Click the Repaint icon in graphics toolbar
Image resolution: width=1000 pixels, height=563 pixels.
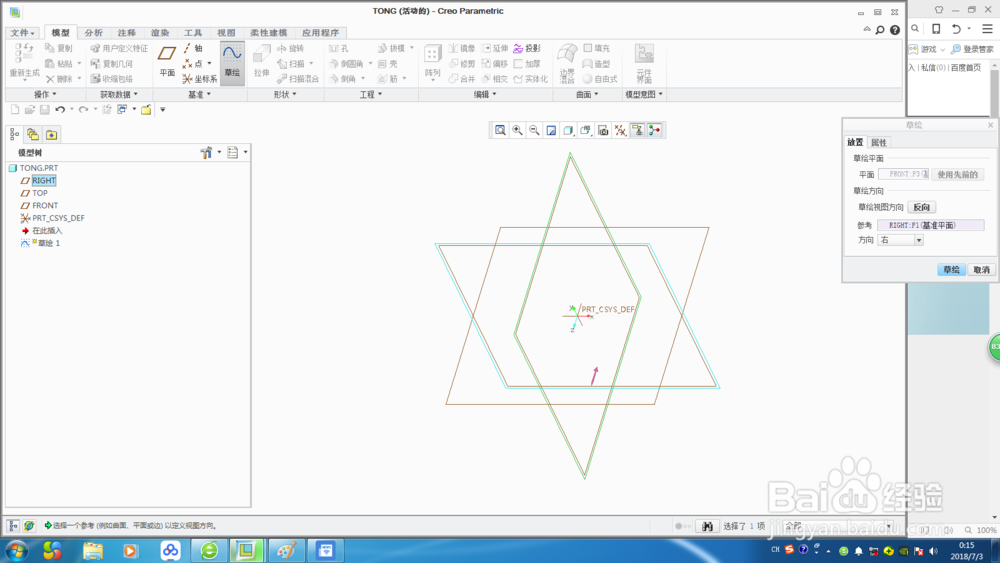pos(551,130)
